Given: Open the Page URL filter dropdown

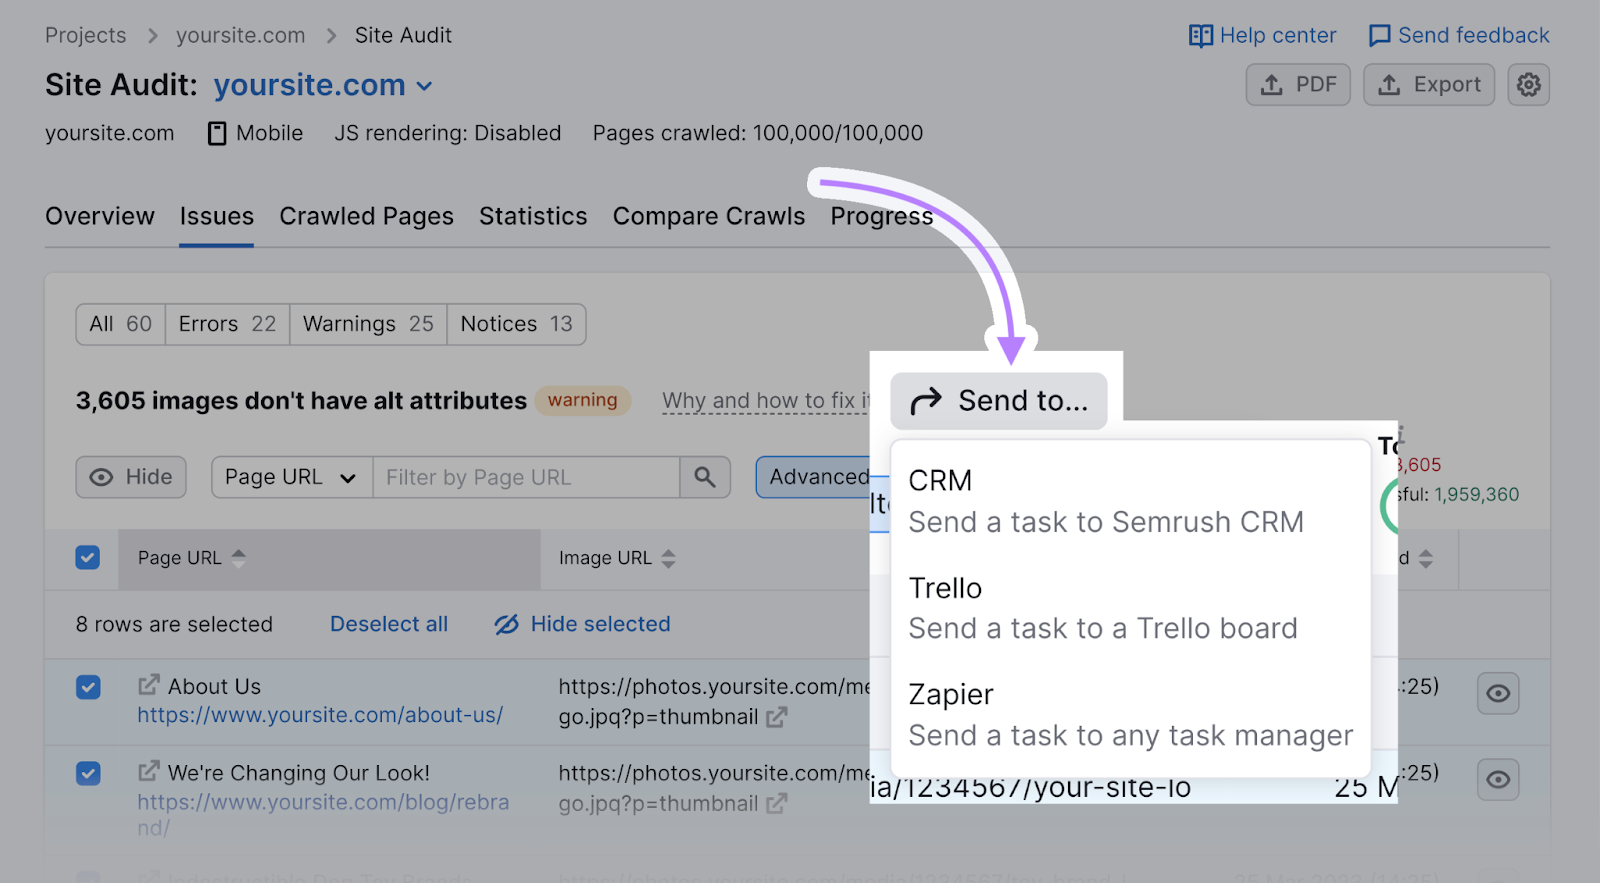Looking at the screenshot, I should click(291, 477).
